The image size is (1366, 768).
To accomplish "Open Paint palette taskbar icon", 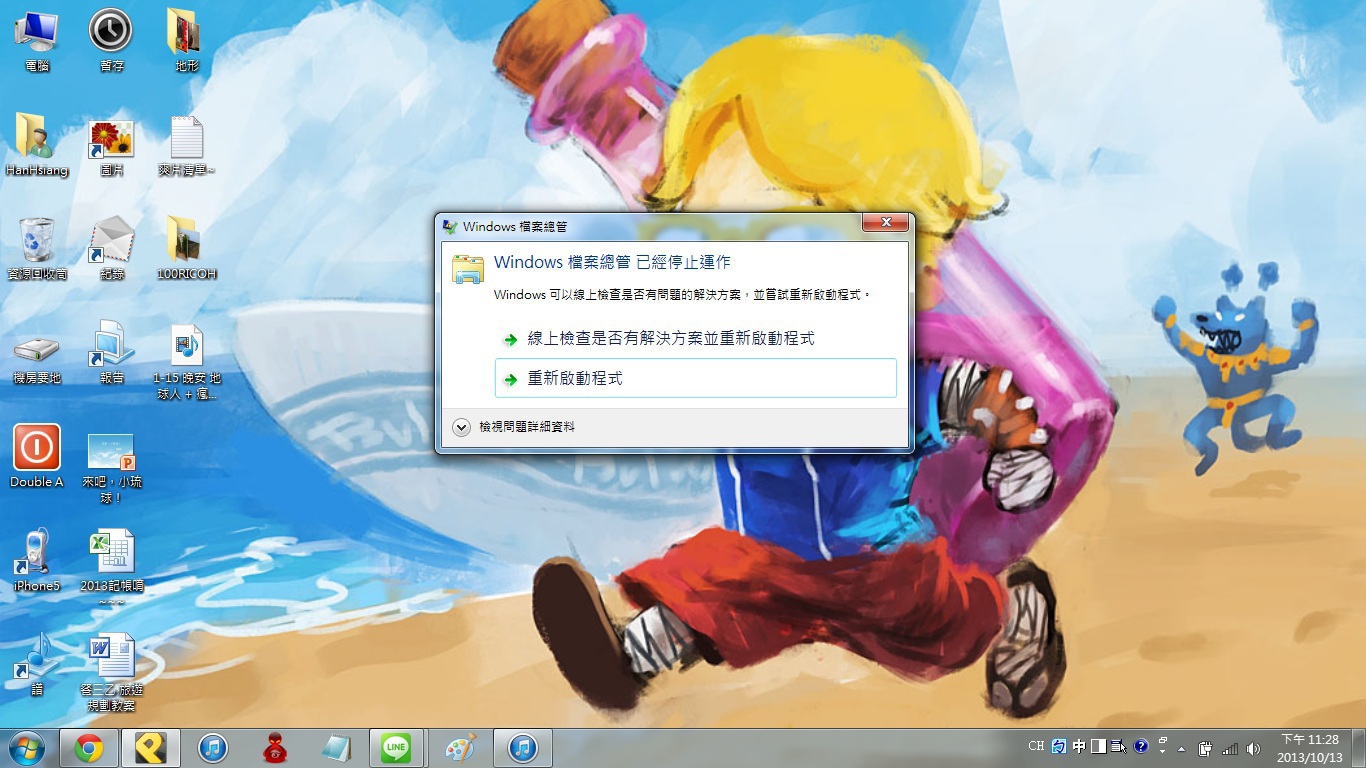I will (x=461, y=748).
